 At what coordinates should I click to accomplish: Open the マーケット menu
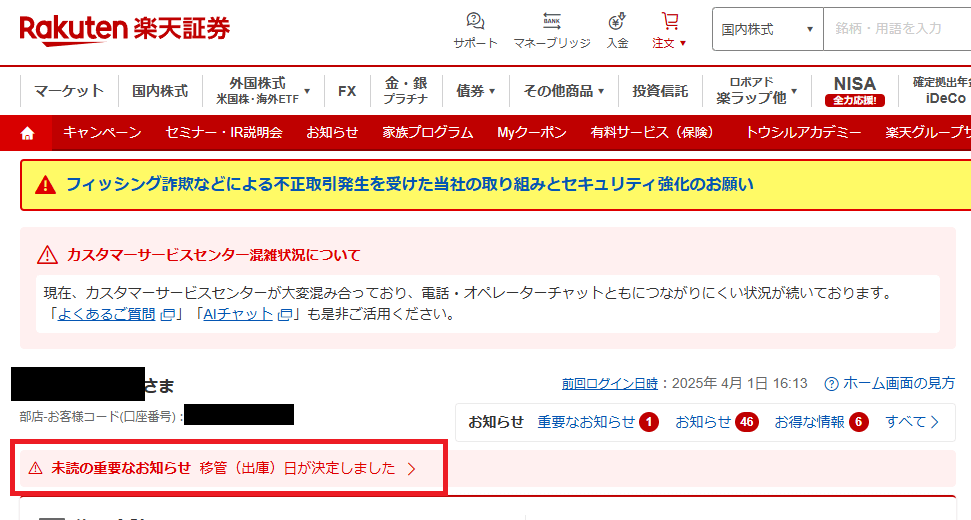(x=69, y=91)
